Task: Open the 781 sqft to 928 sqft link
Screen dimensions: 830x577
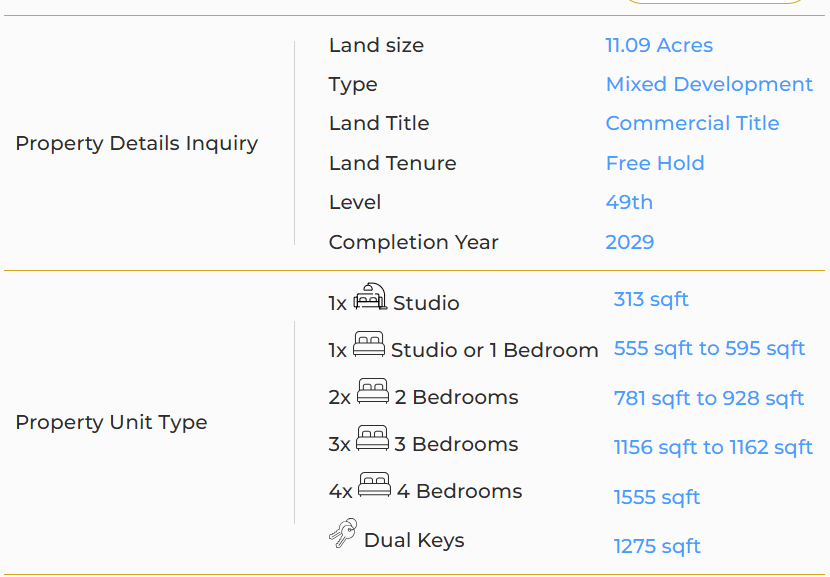Action: coord(709,398)
